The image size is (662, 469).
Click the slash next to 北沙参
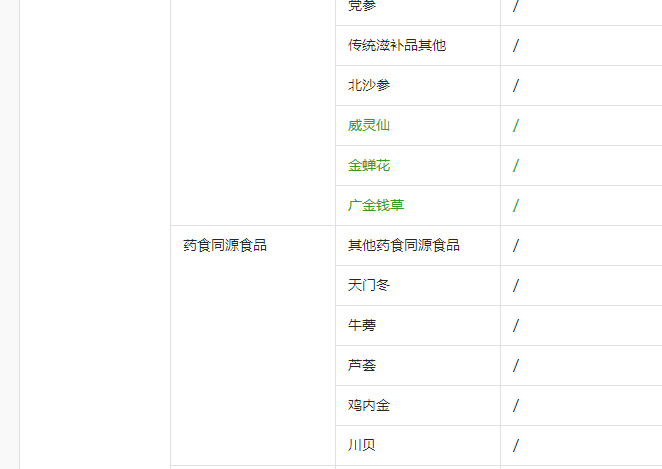pyautogui.click(x=515, y=85)
